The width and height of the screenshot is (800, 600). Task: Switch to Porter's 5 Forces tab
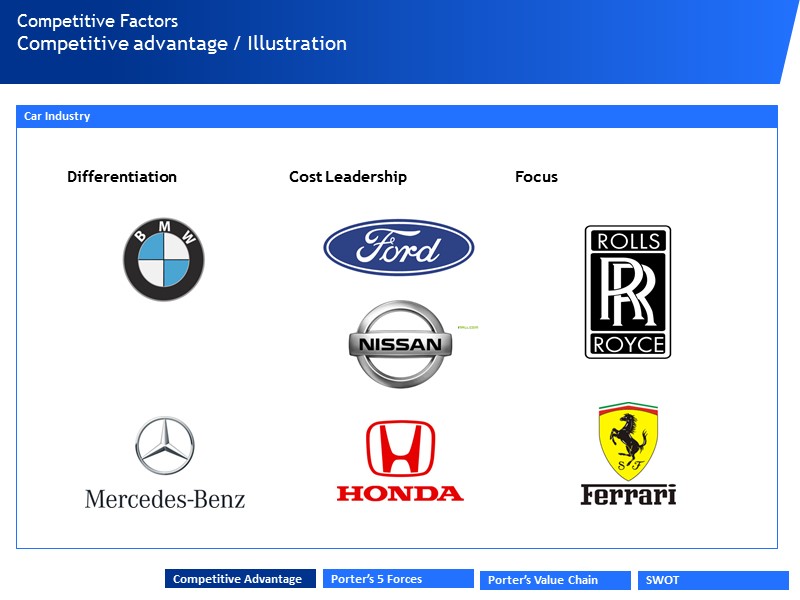(x=398, y=579)
